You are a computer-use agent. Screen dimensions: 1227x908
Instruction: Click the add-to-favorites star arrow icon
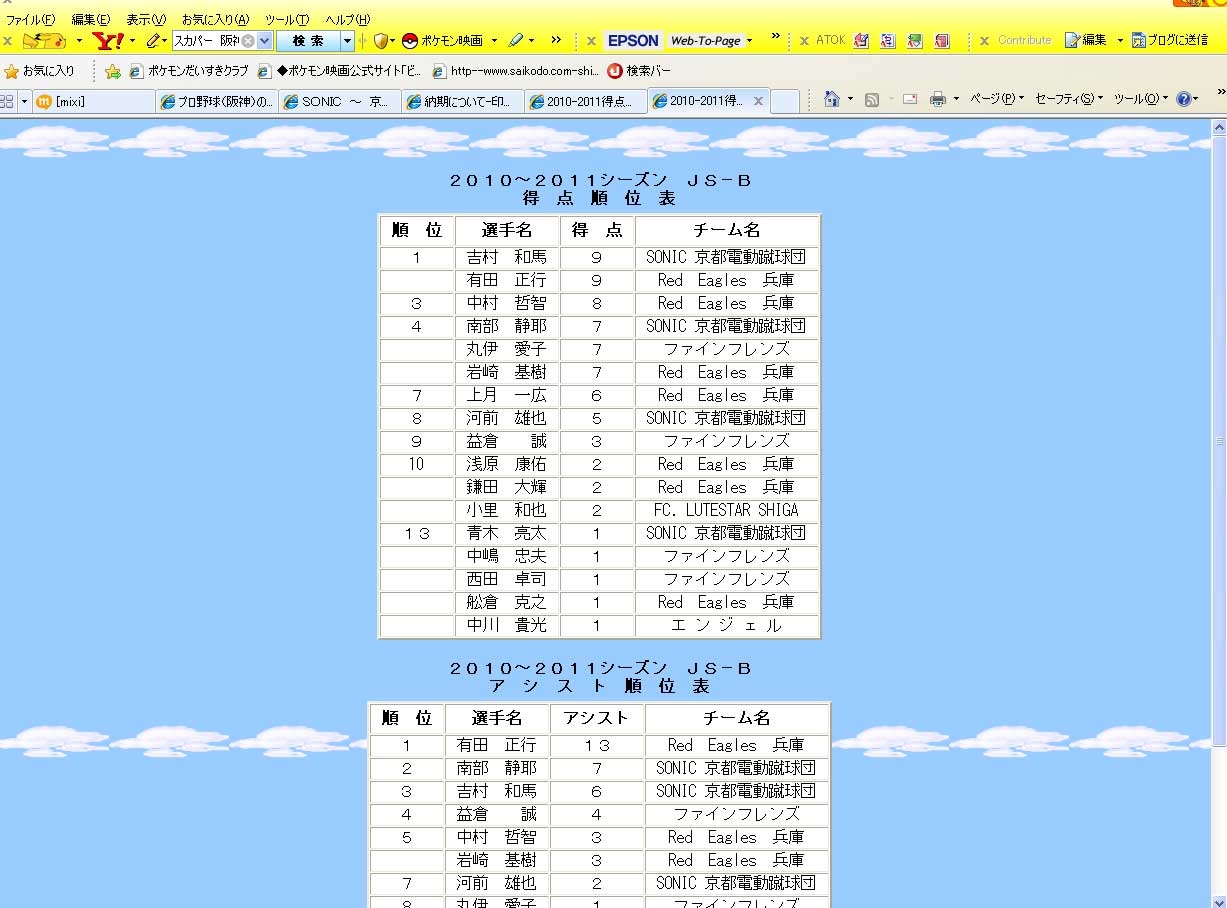point(113,71)
